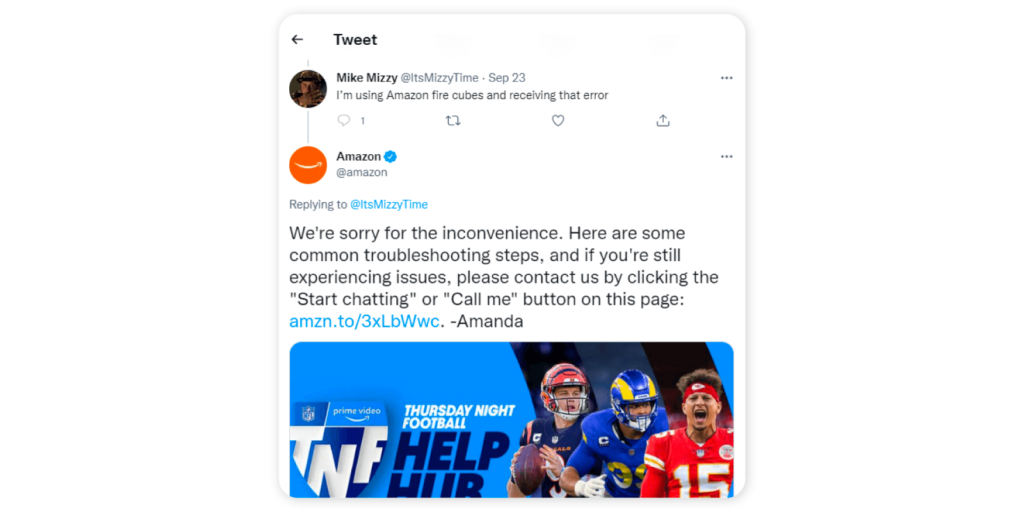Open the Sep 23 timestamp
Viewport: 1024px width, 512px height.
507,78
